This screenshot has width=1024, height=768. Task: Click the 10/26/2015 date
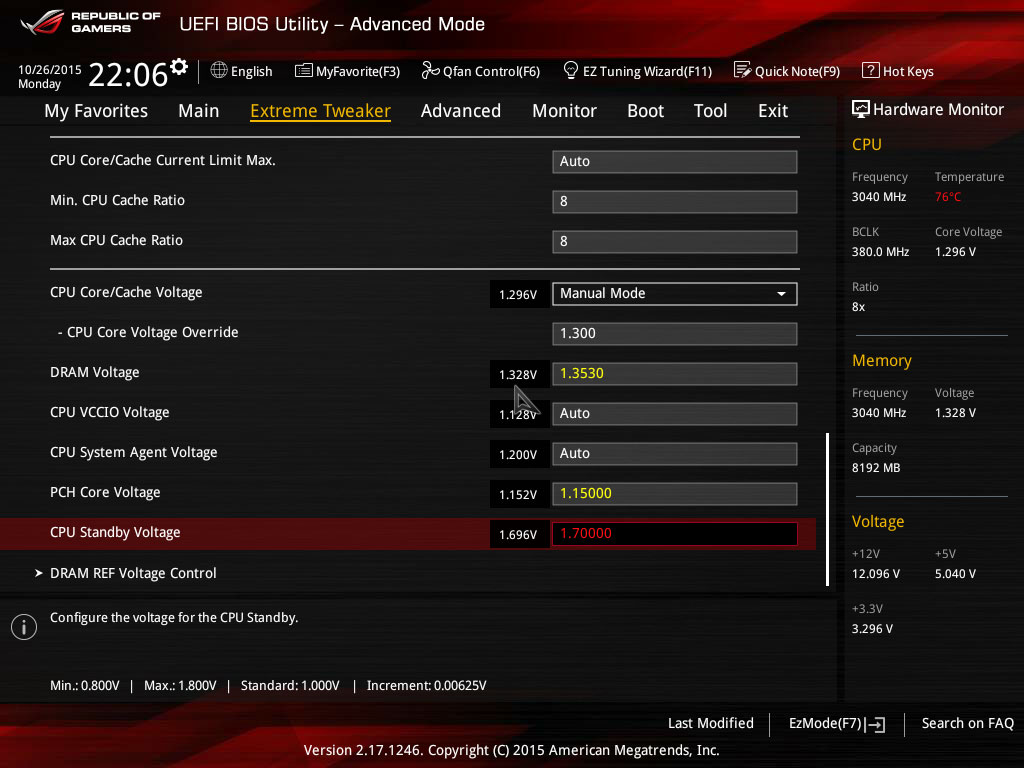(x=50, y=69)
